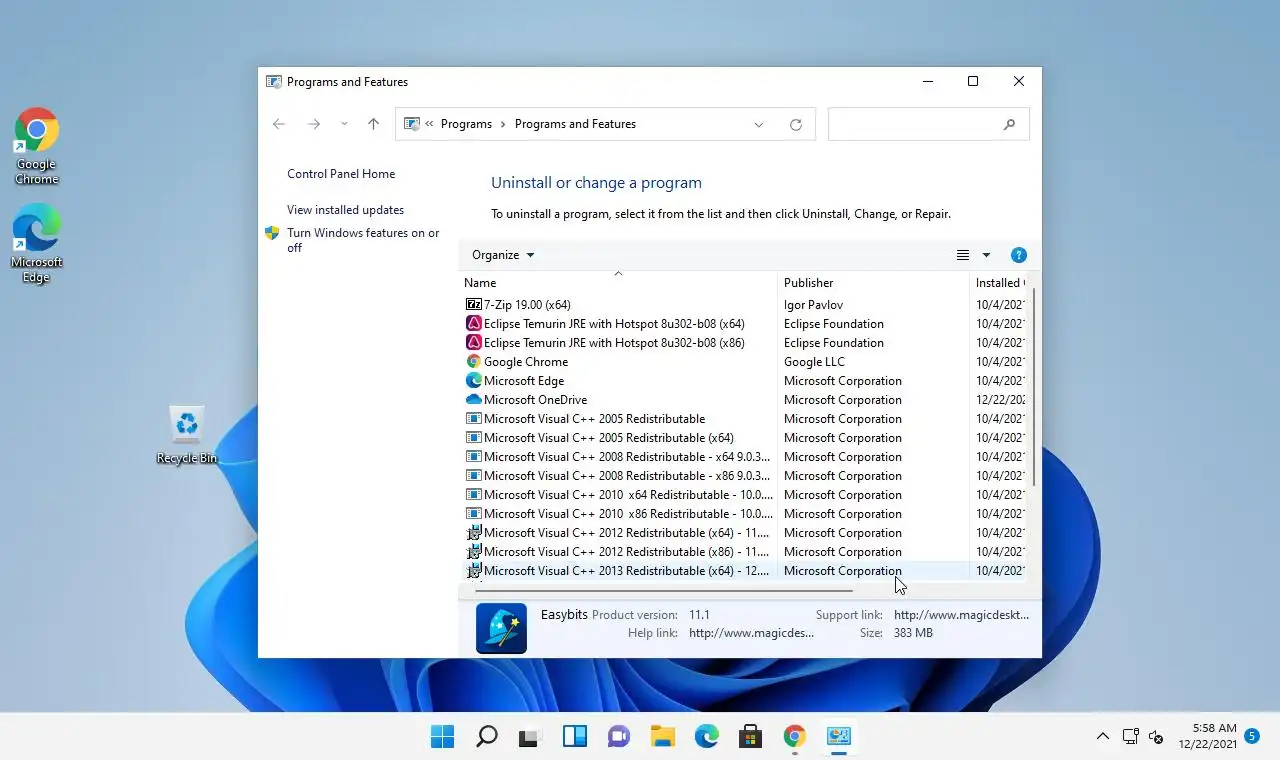Click the search box in Programs and Features

point(928,124)
